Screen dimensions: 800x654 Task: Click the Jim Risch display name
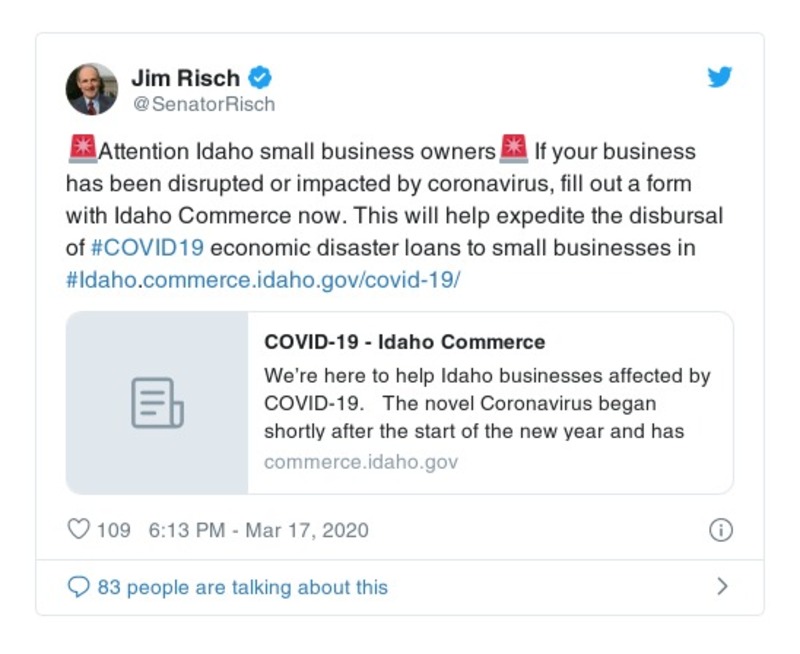187,77
